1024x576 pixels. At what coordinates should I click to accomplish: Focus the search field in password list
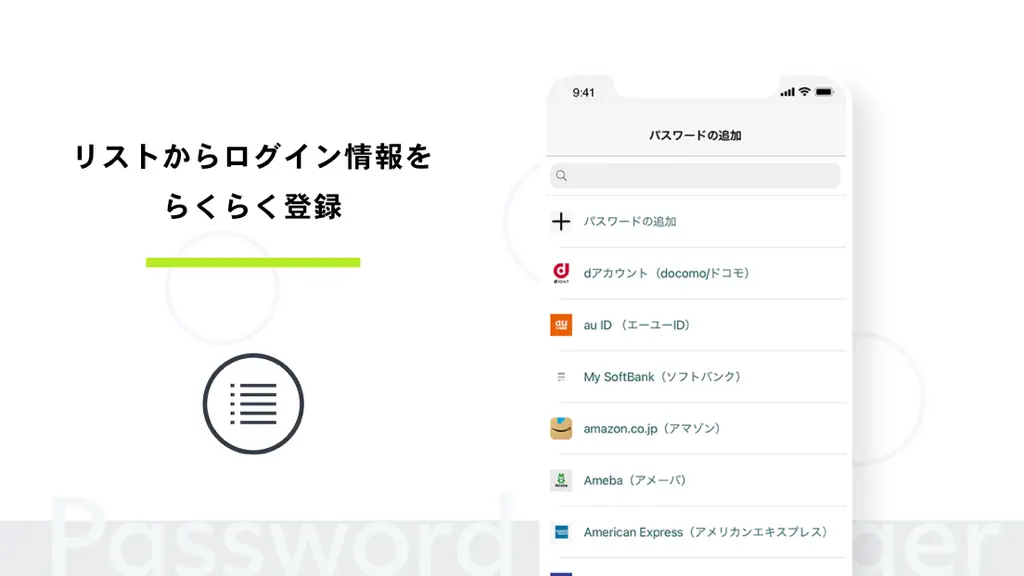pos(695,176)
